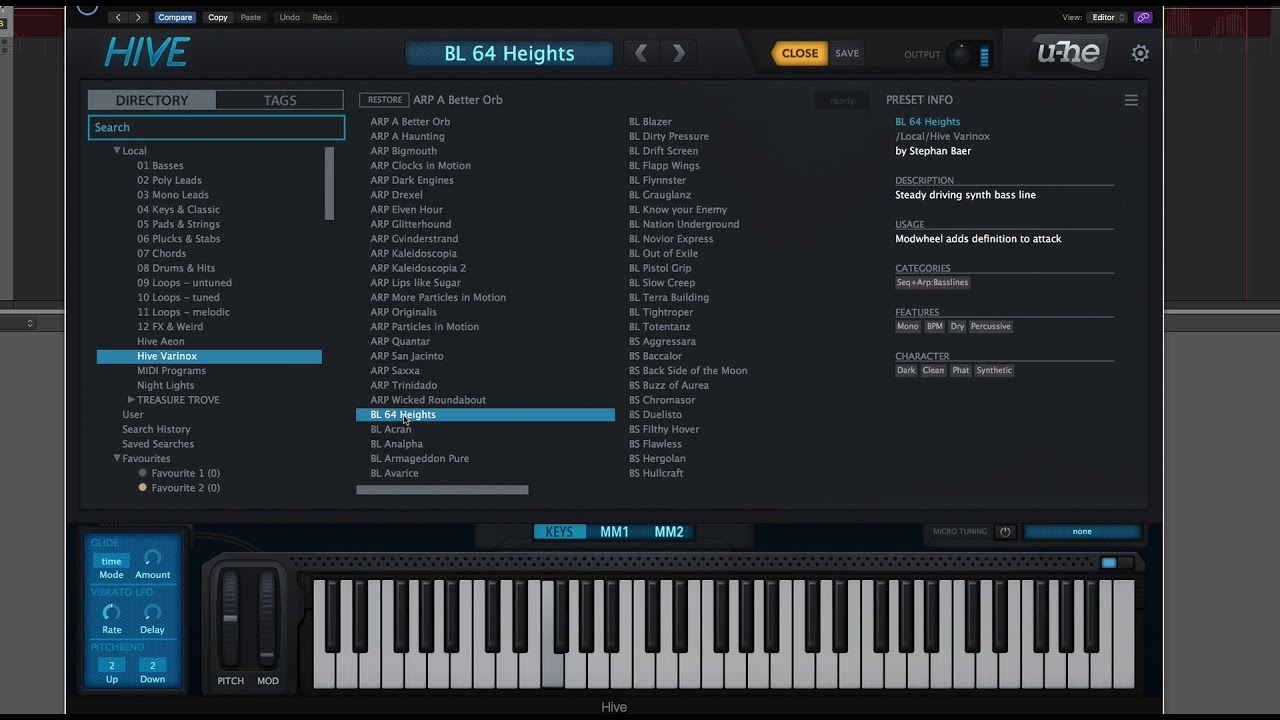The height and width of the screenshot is (720, 1280).
Task: Click the Vibrato LFO Rate knob
Action: click(111, 612)
